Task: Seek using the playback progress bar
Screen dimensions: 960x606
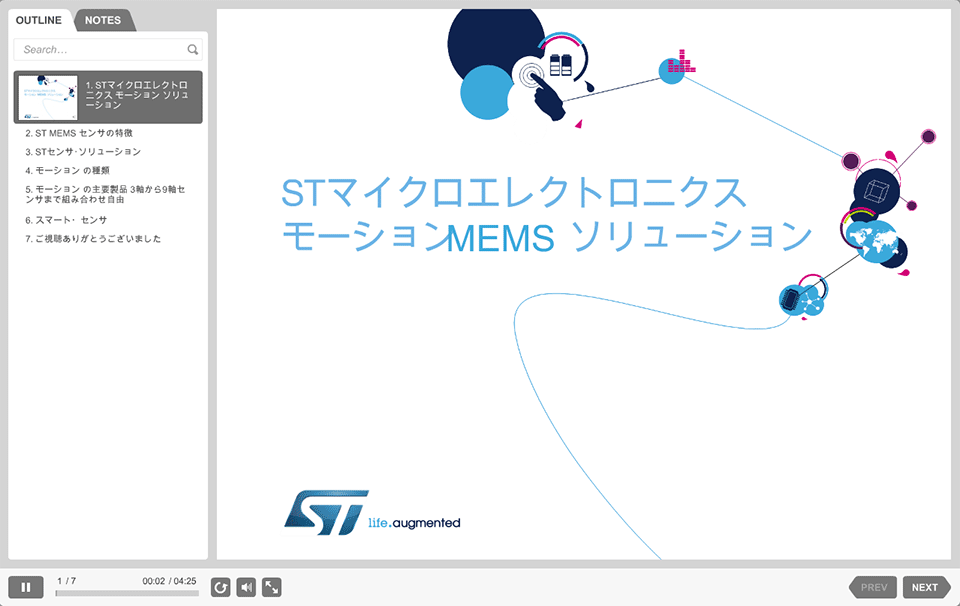Action: (127, 593)
